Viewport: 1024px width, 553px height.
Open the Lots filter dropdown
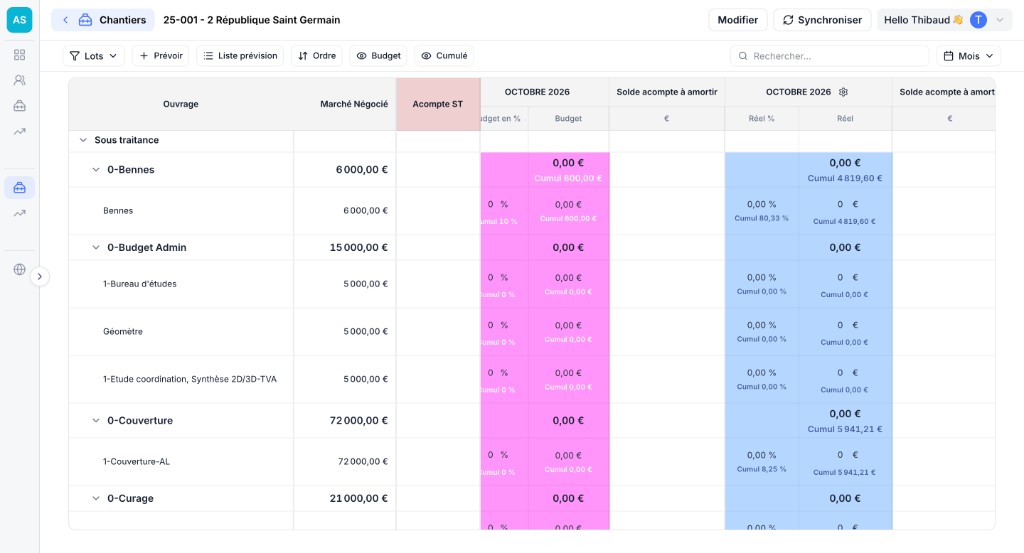coord(93,56)
